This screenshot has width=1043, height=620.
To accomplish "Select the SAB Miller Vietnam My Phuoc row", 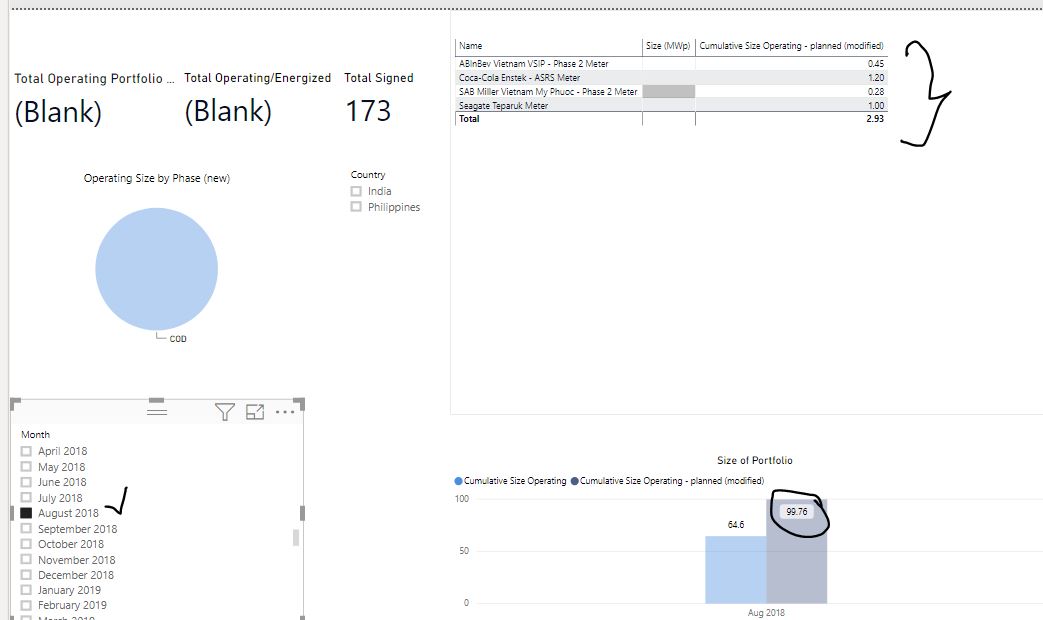I will (x=671, y=92).
